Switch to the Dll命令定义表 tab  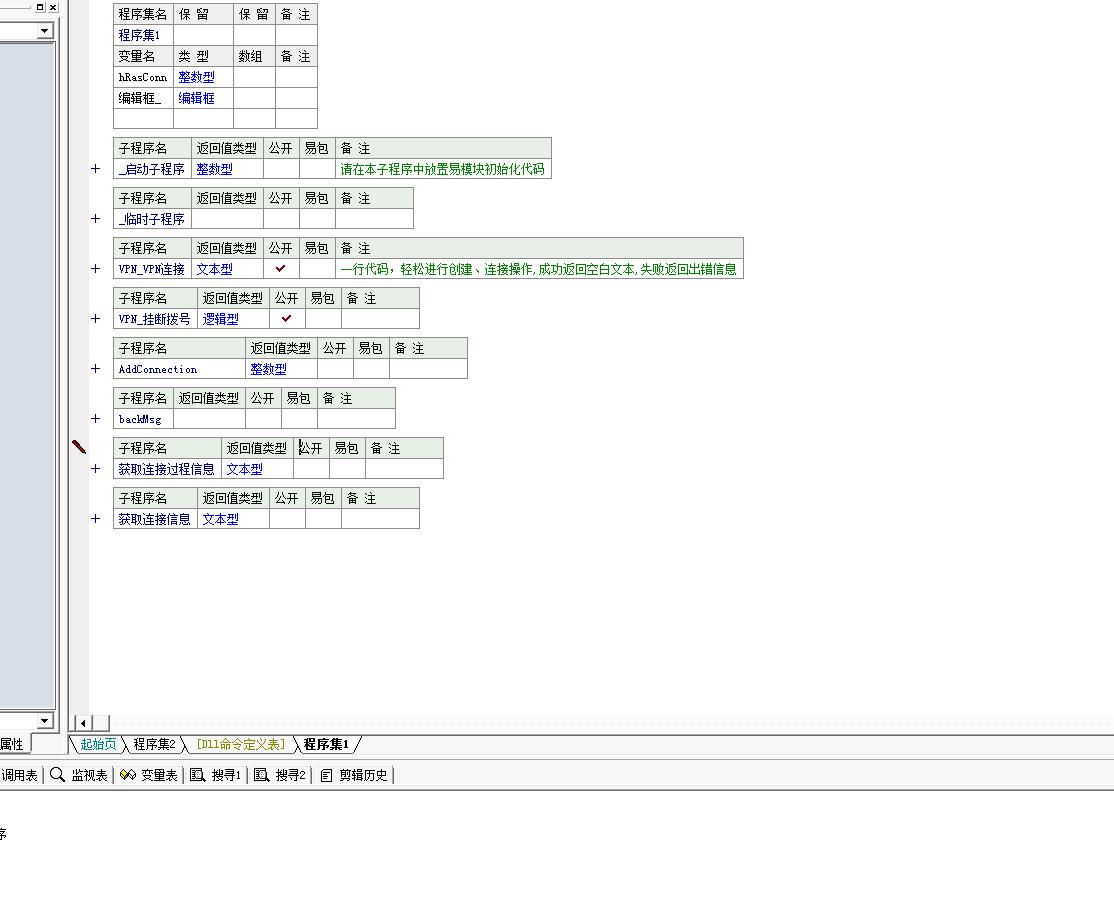pos(240,744)
